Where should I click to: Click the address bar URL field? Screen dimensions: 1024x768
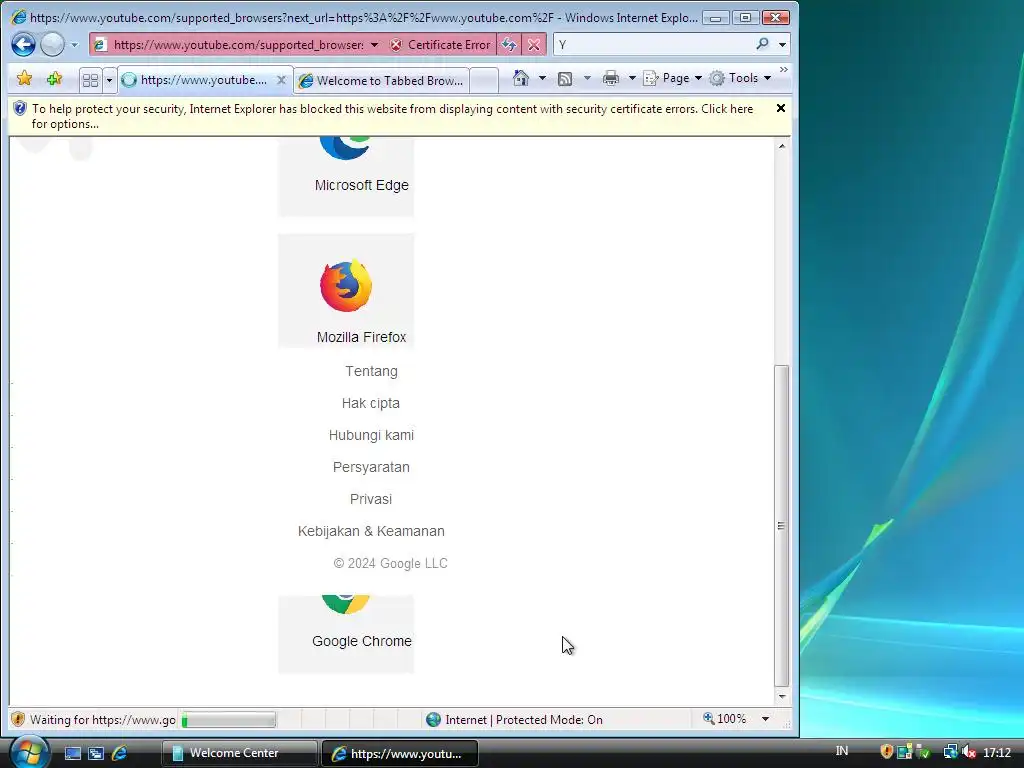[238, 44]
